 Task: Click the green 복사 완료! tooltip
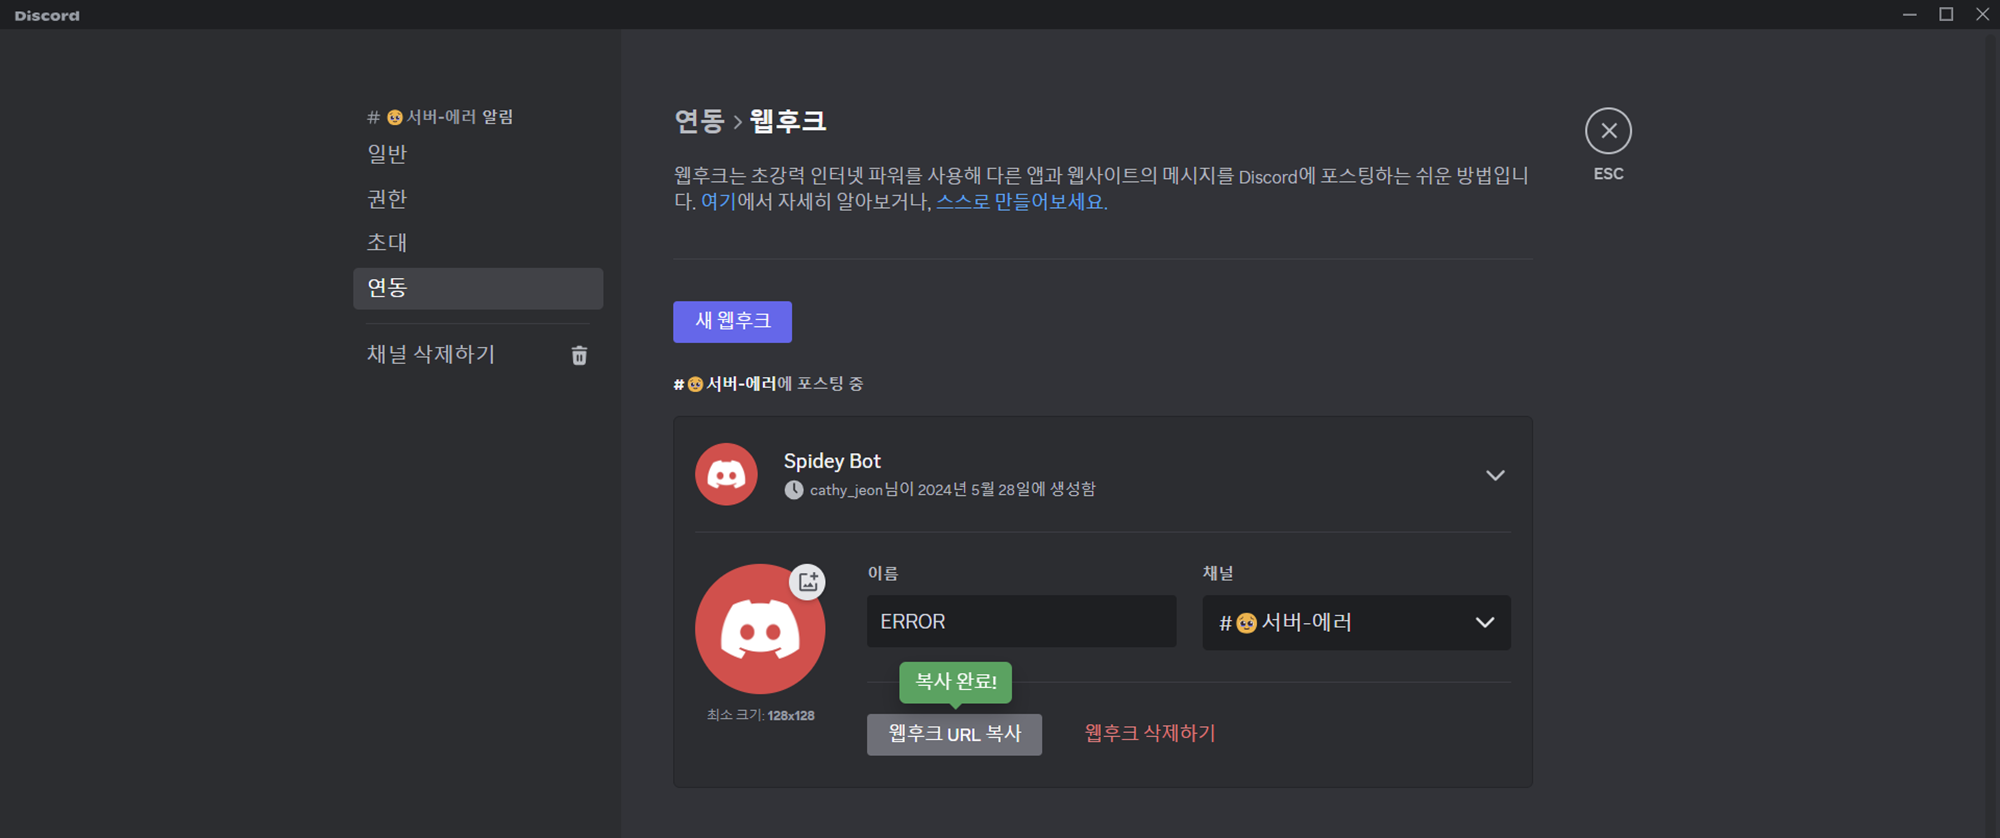(x=955, y=682)
